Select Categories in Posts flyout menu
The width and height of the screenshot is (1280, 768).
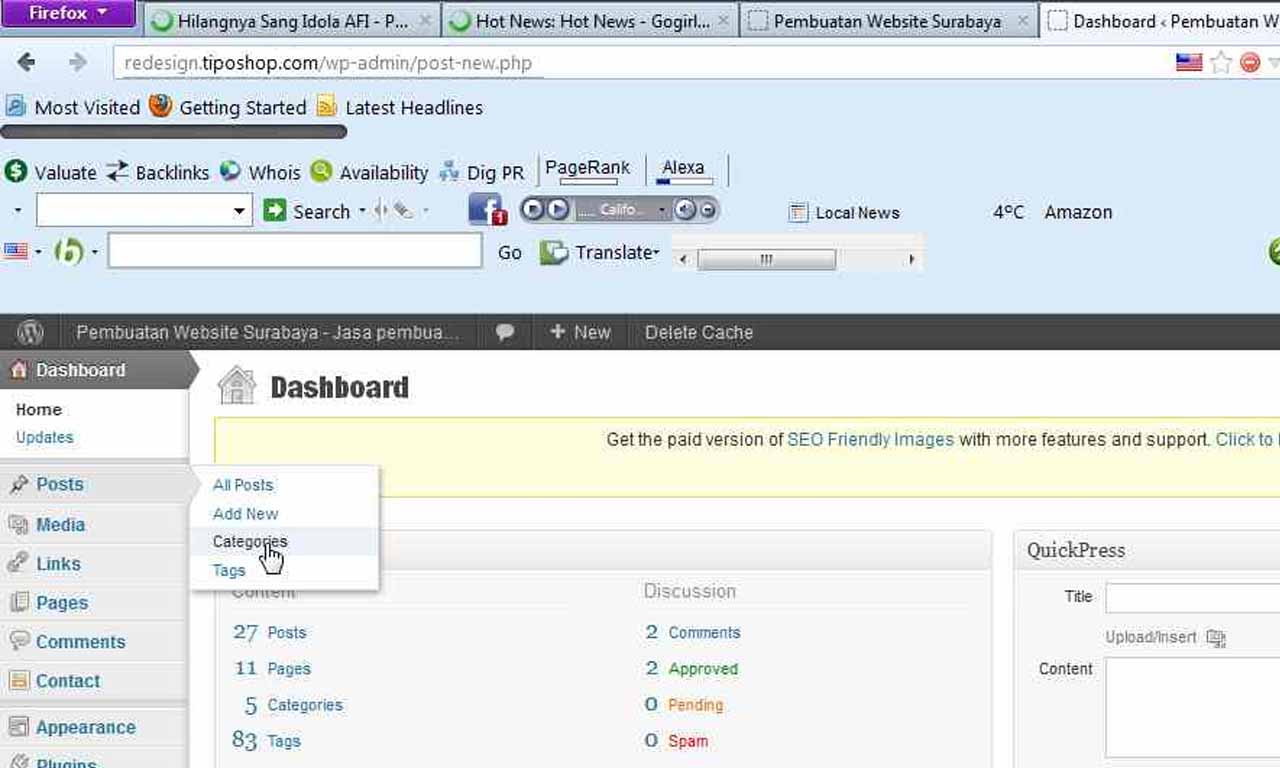(250, 542)
